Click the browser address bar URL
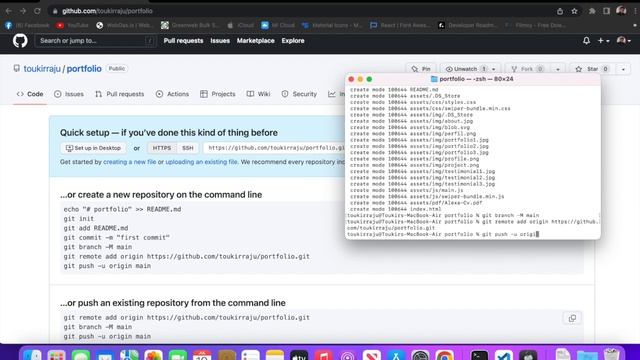The height and width of the screenshot is (360, 640). tap(107, 11)
